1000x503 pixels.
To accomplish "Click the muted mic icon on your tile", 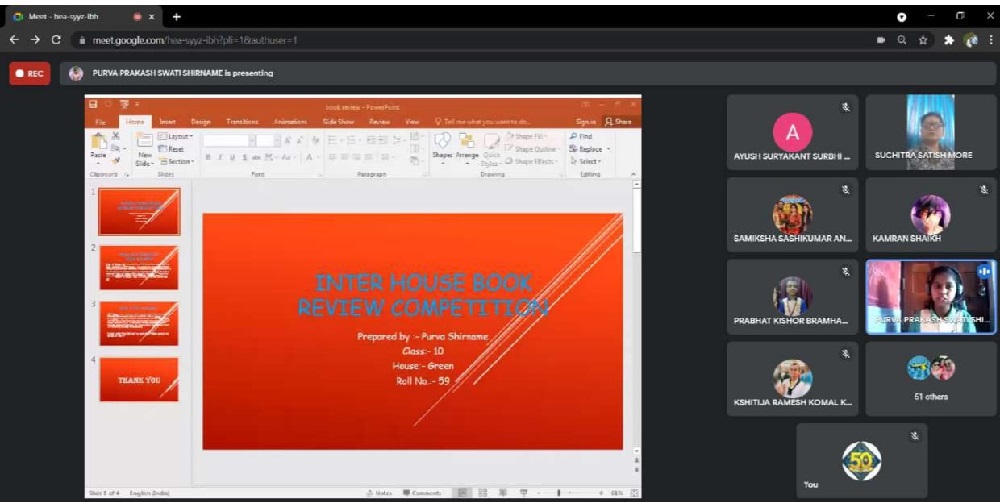I will [914, 435].
